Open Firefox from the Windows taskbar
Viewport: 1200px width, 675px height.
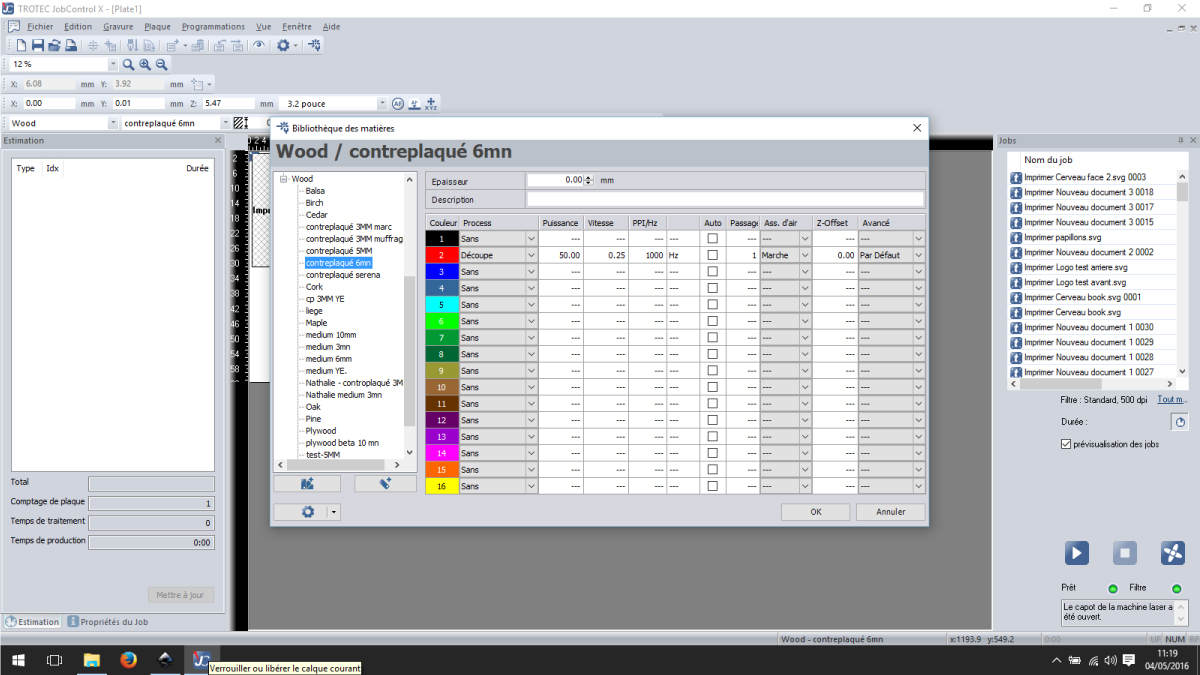(x=127, y=660)
